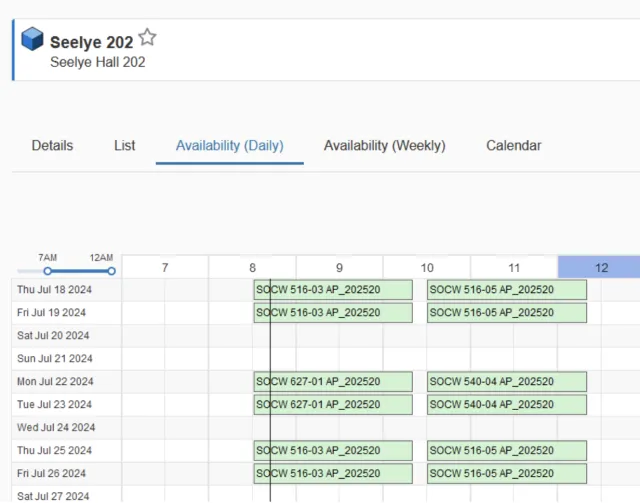Switch to Availability (Weekly) view
This screenshot has height=503, width=640.
click(384, 146)
